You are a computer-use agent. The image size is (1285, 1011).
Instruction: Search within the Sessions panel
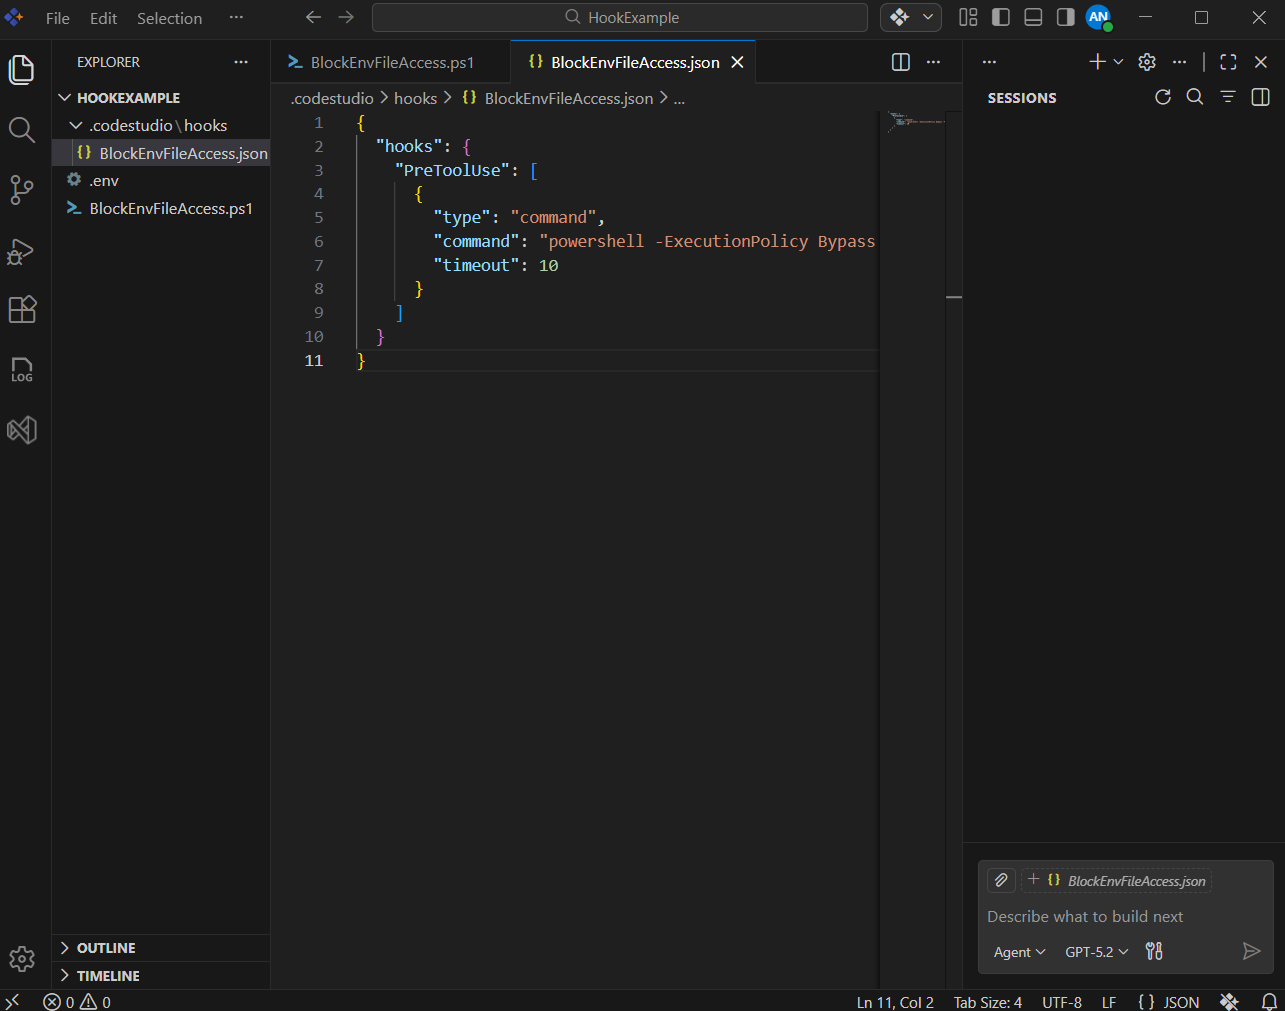(x=1195, y=97)
